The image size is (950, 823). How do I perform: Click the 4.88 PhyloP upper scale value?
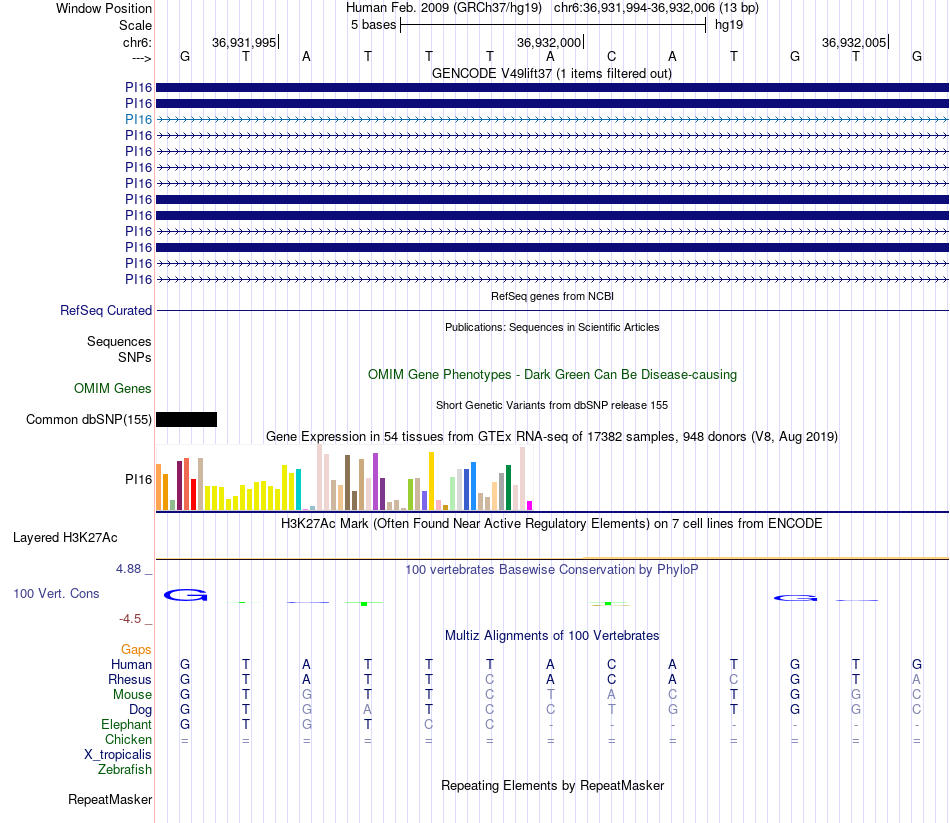click(x=128, y=569)
